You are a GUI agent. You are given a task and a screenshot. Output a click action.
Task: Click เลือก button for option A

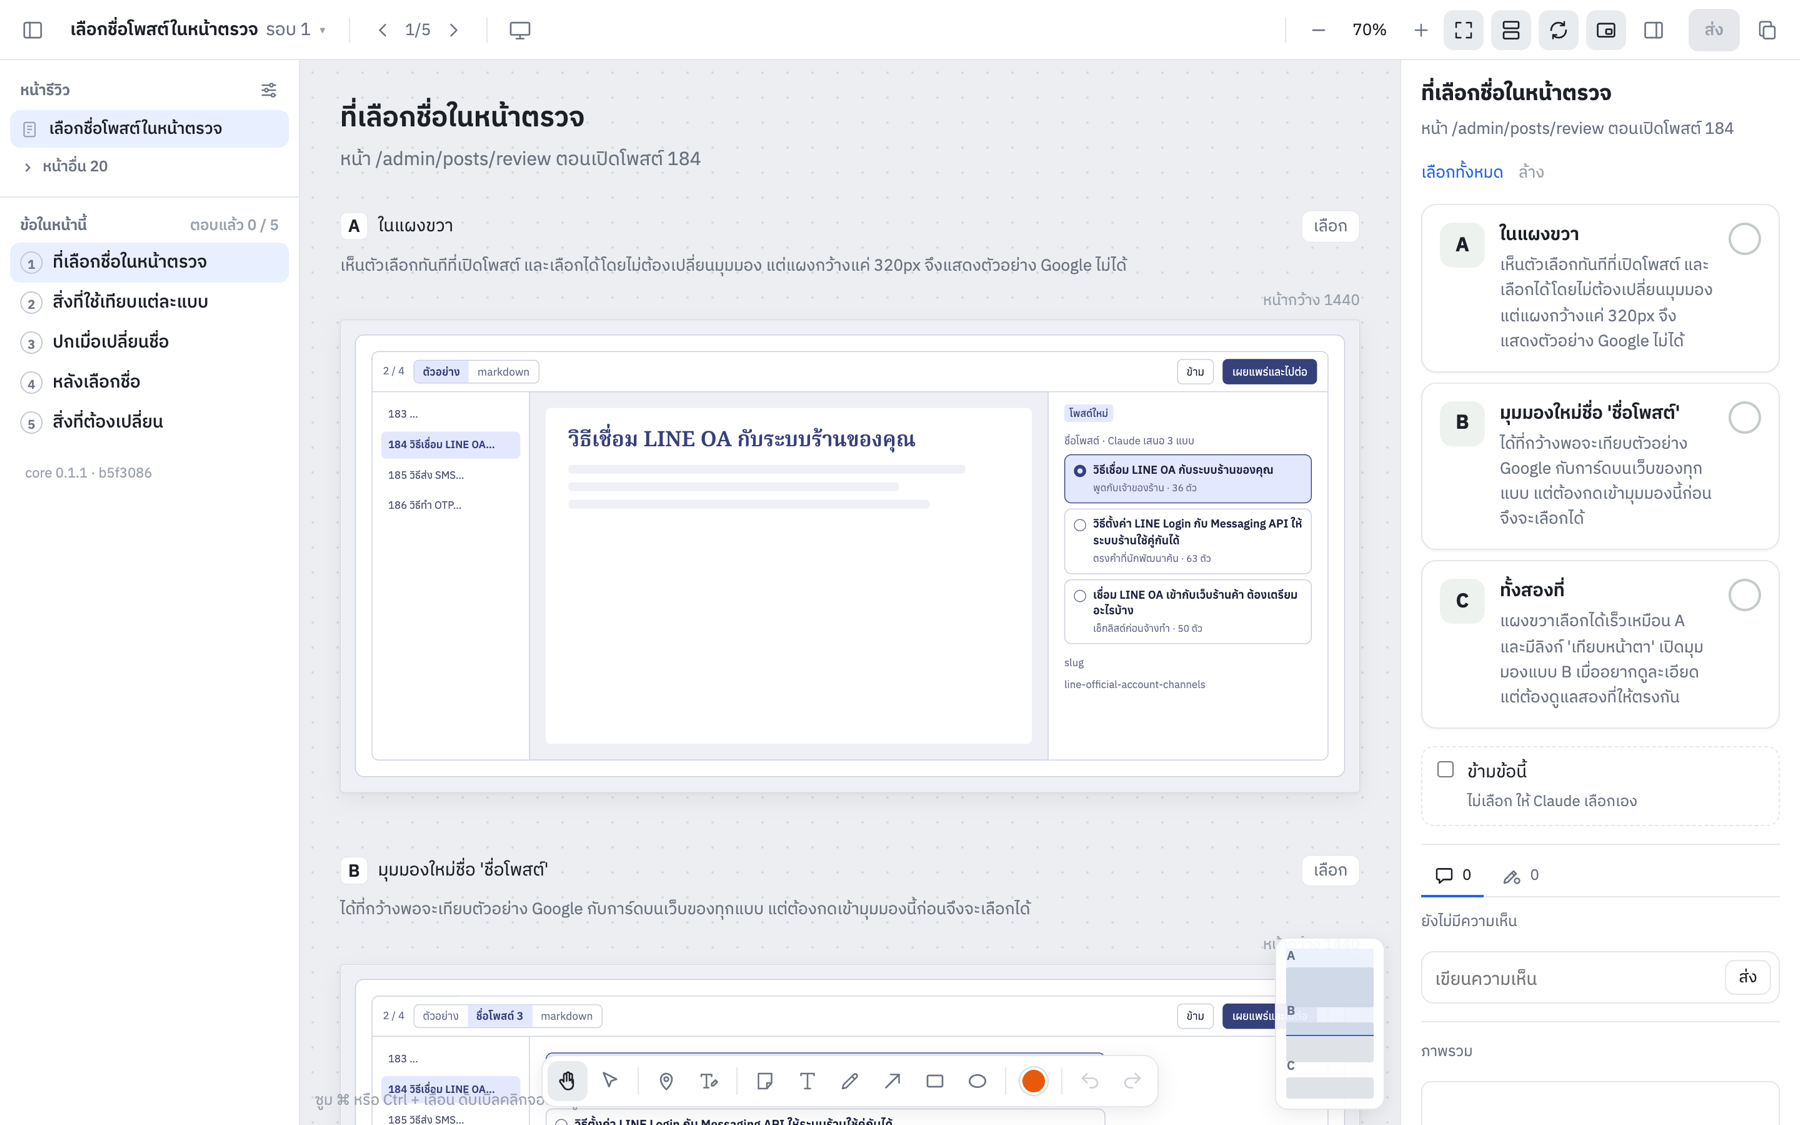point(1330,226)
